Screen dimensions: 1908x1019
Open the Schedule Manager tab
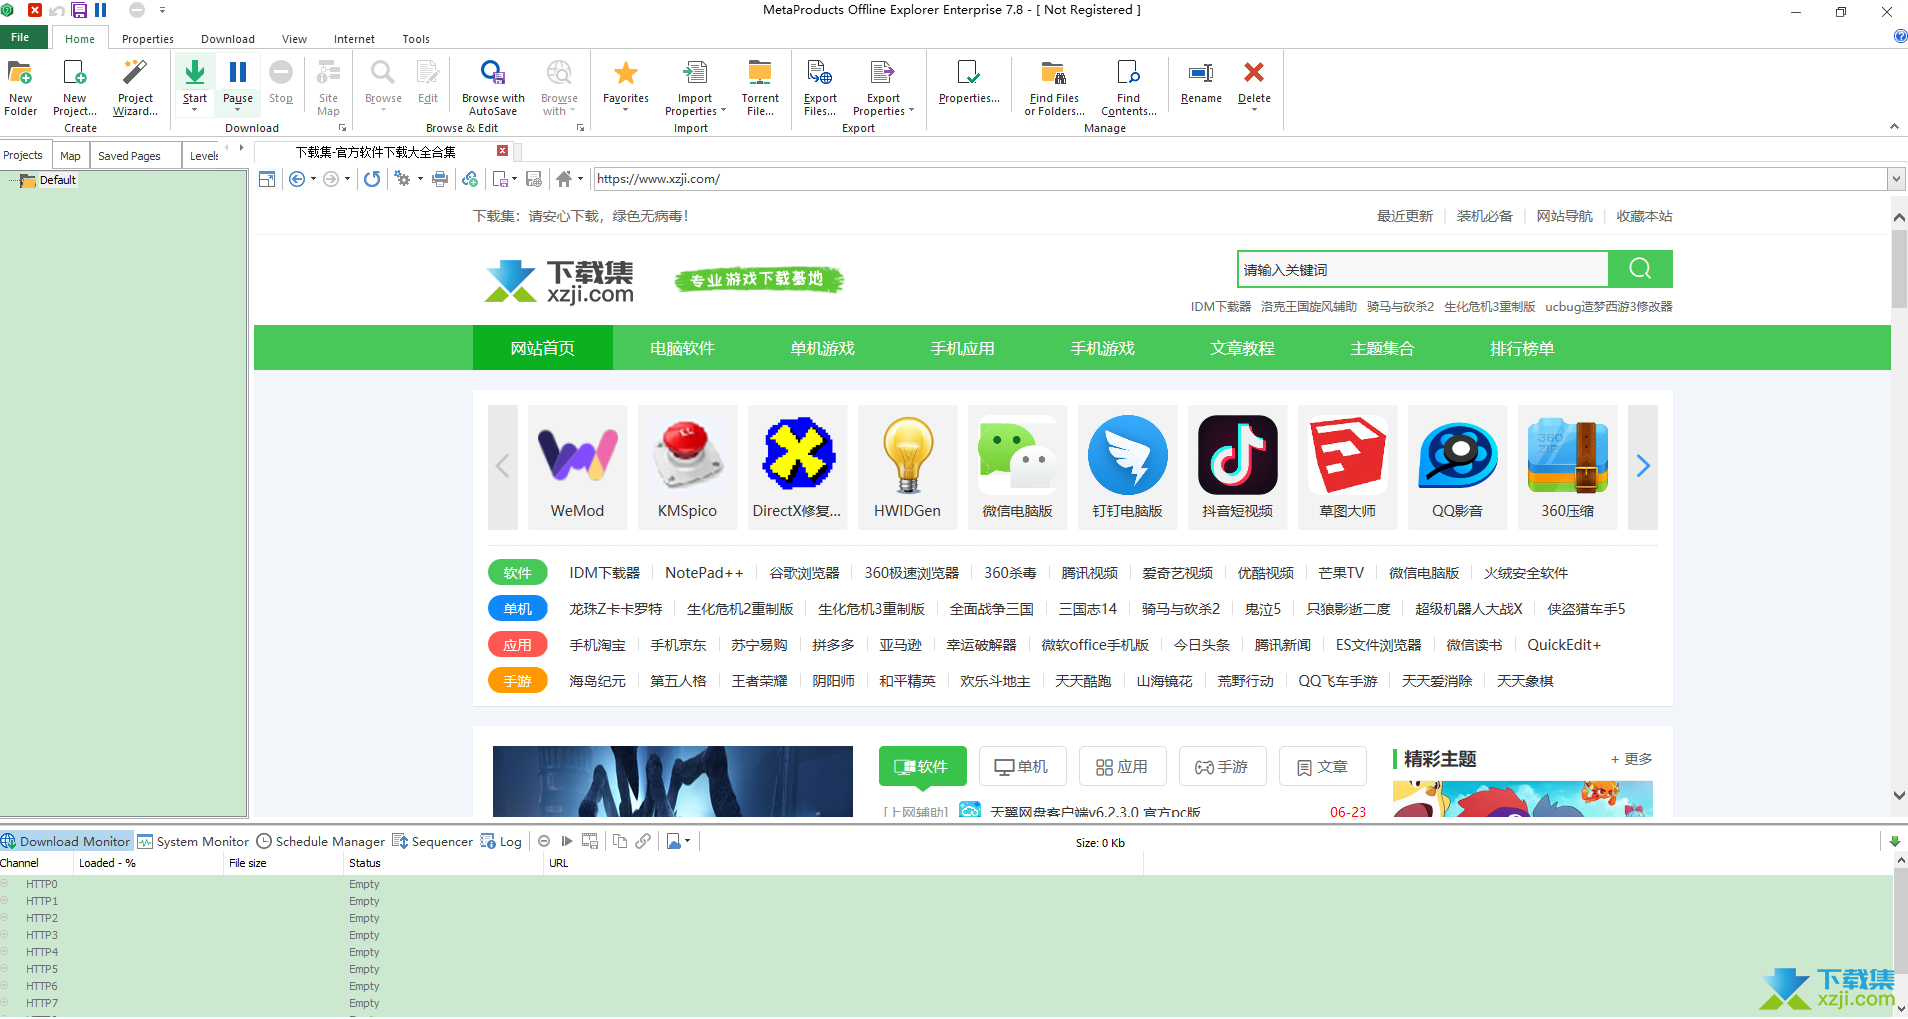point(321,841)
